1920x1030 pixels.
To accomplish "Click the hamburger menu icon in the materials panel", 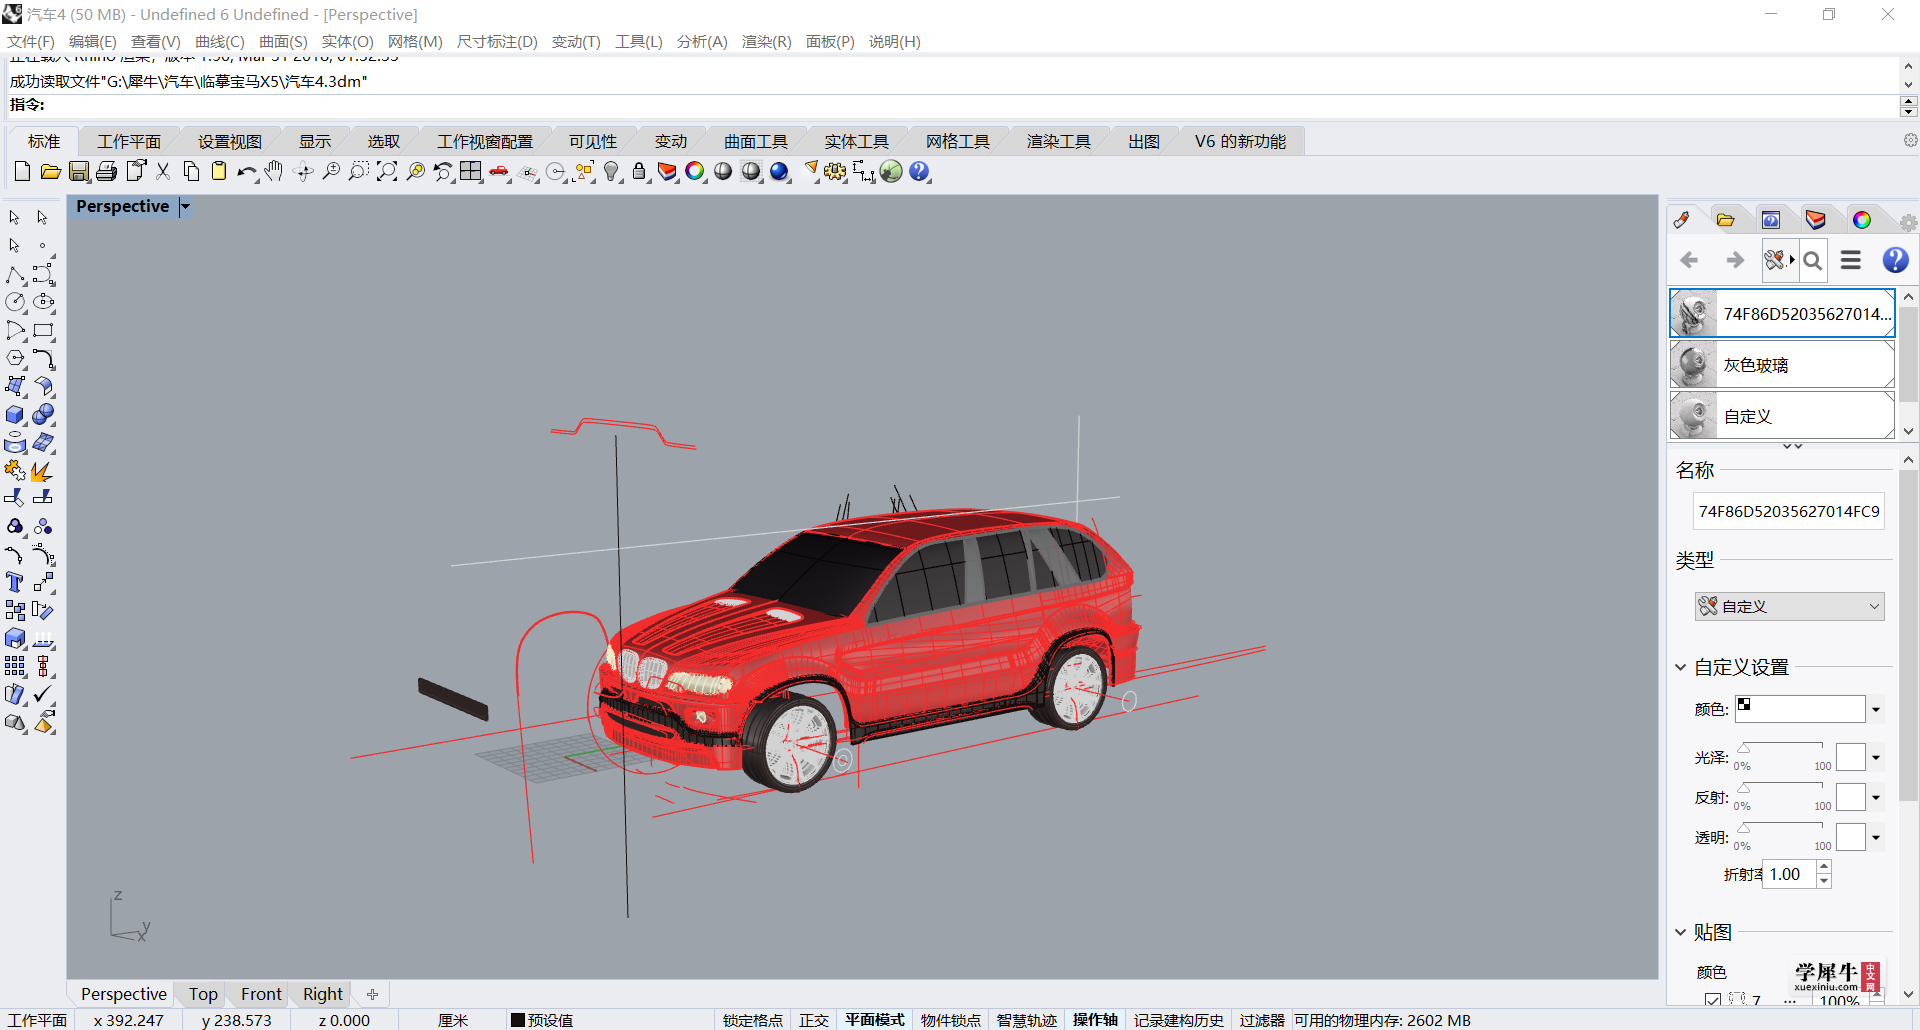I will coord(1851,260).
